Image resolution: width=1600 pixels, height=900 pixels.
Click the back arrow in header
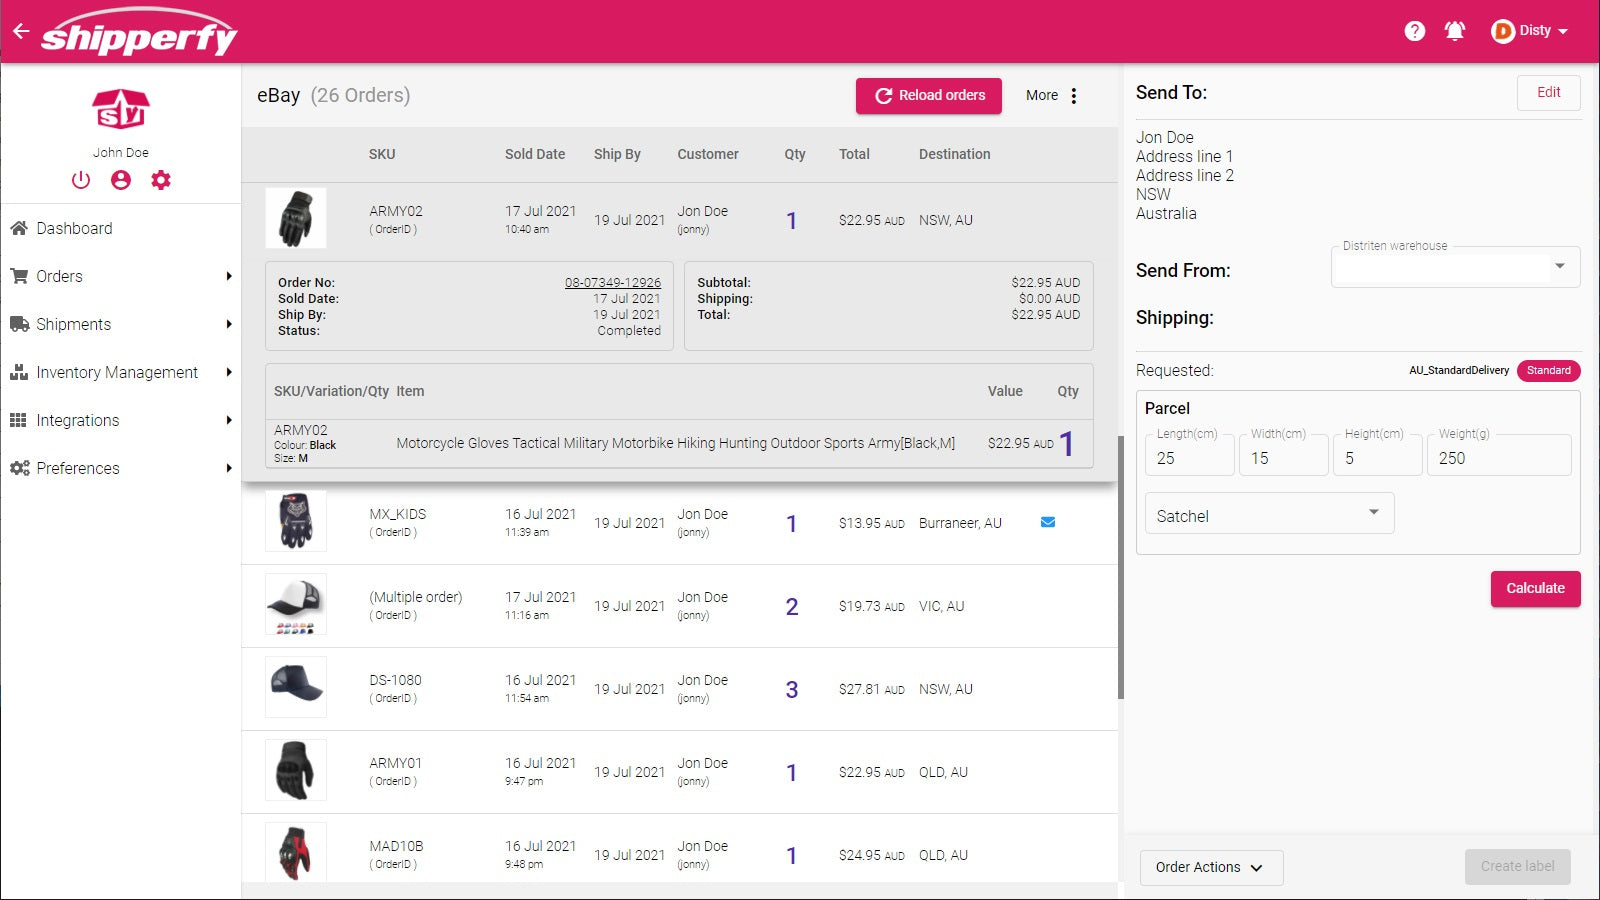click(21, 32)
